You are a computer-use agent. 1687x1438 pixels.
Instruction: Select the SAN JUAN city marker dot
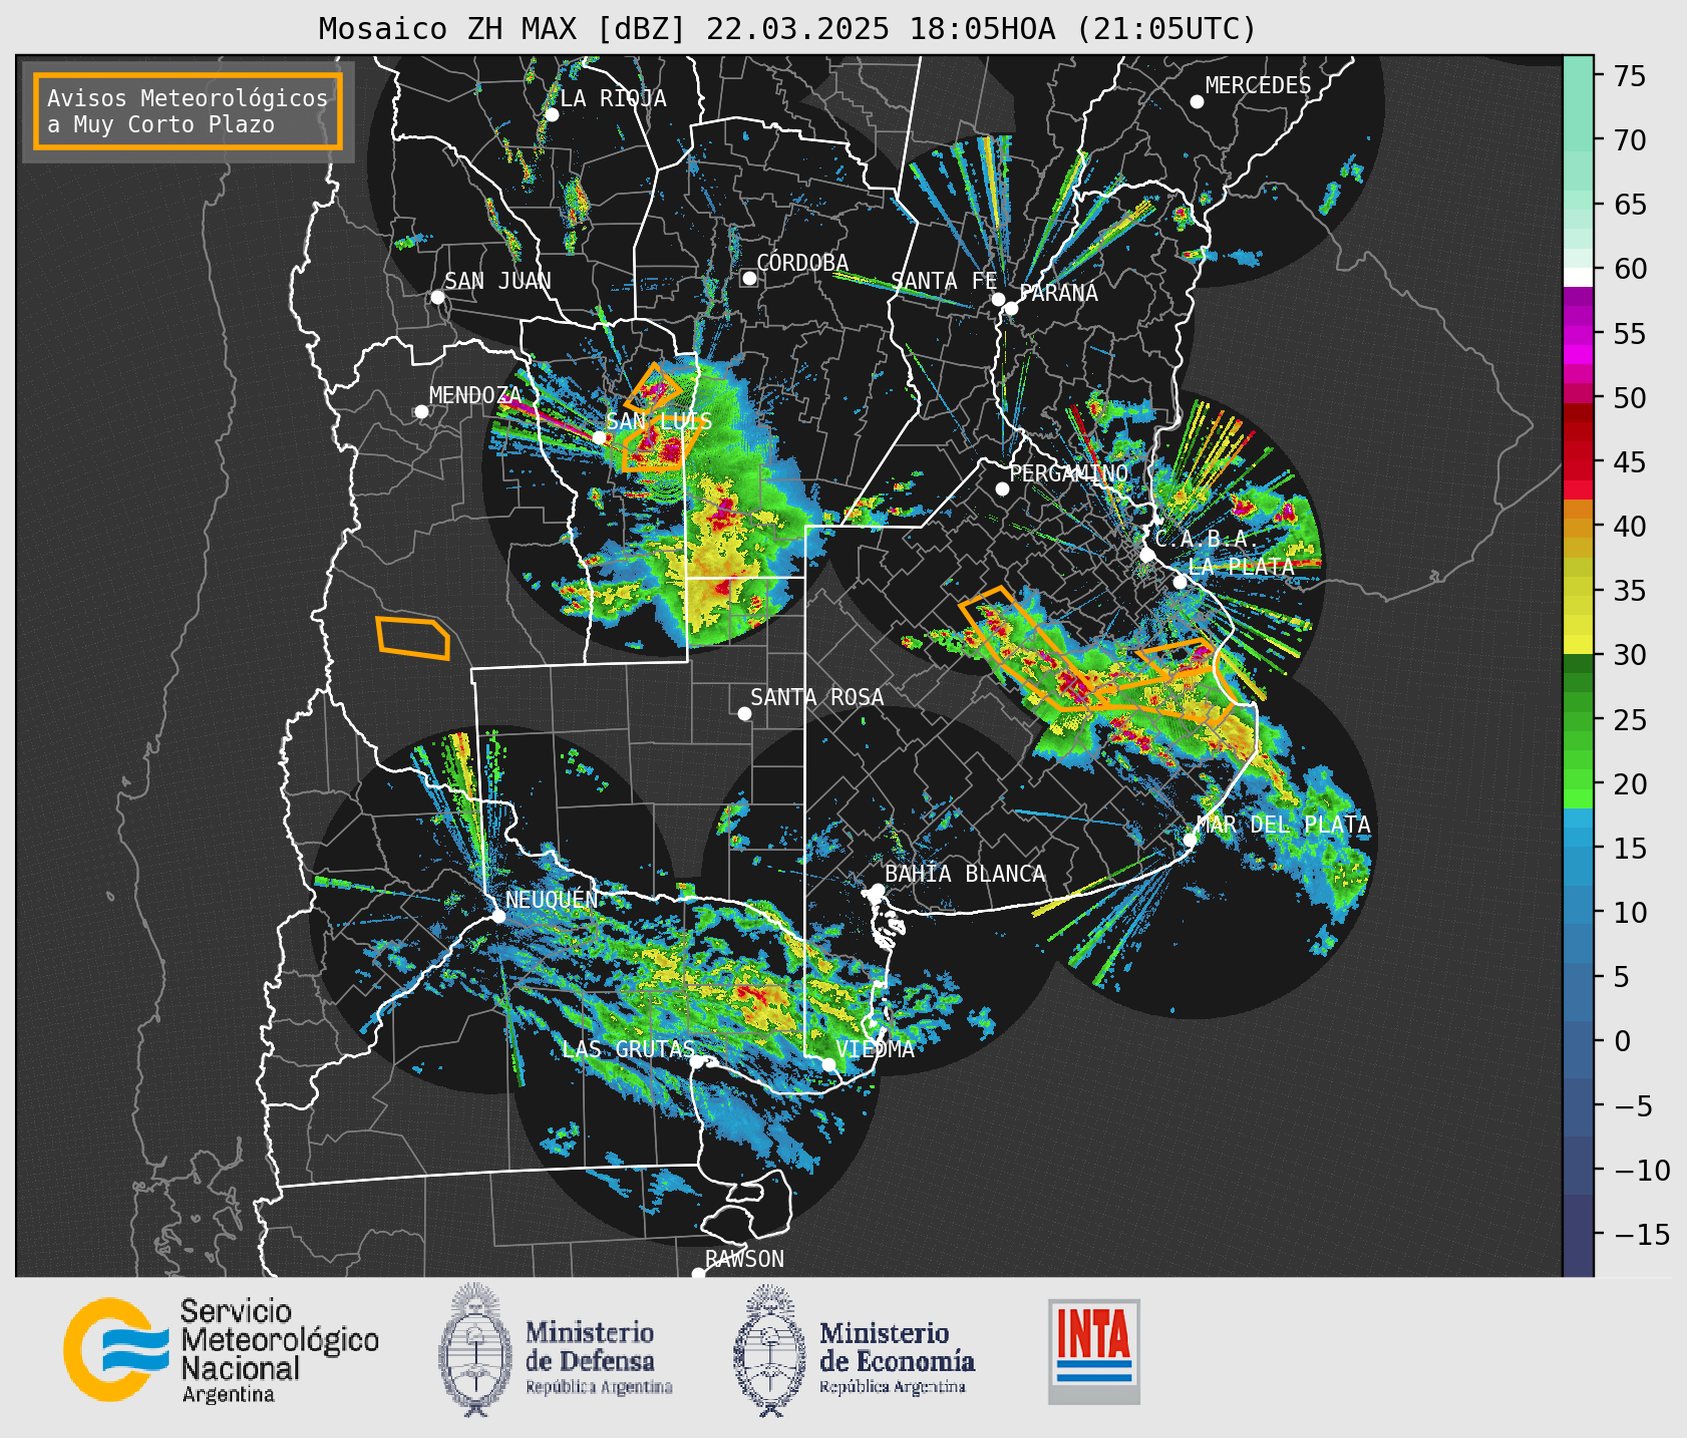point(437,297)
